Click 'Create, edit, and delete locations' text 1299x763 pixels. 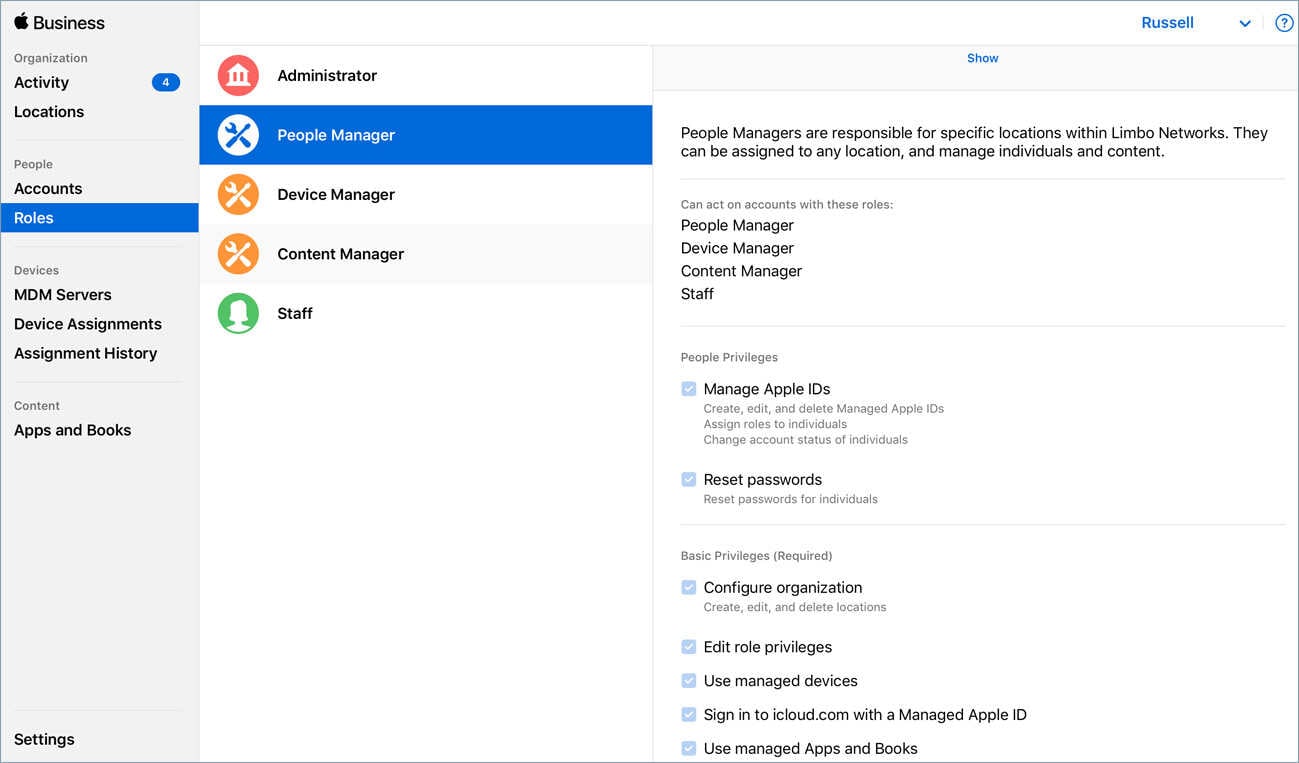click(x=795, y=607)
